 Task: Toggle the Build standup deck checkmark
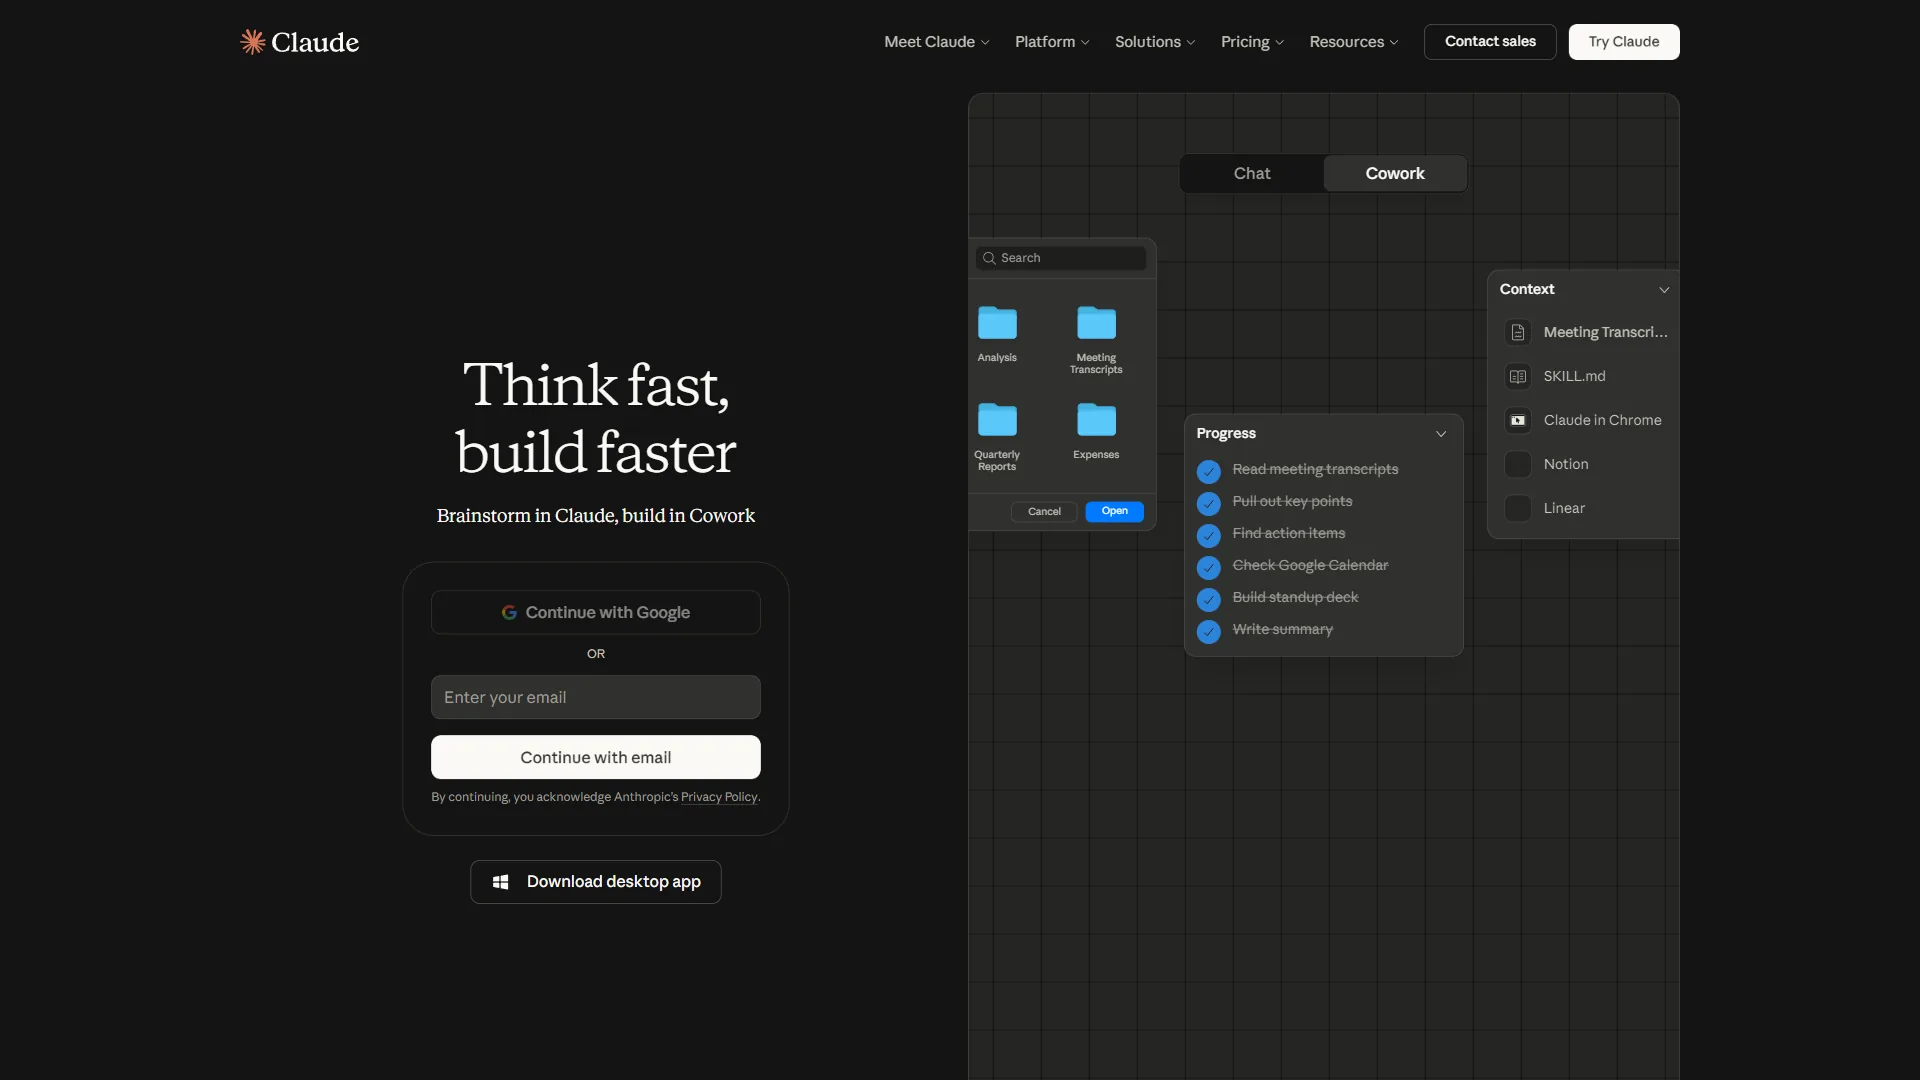(1209, 599)
